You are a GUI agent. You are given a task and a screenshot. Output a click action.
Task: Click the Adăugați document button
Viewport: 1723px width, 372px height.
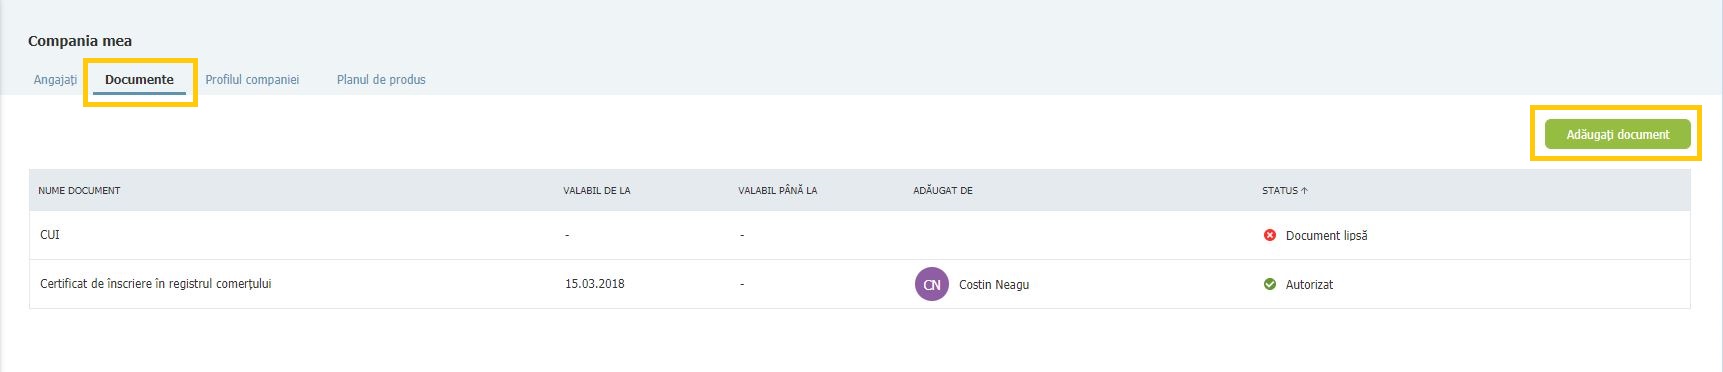pos(1617,134)
